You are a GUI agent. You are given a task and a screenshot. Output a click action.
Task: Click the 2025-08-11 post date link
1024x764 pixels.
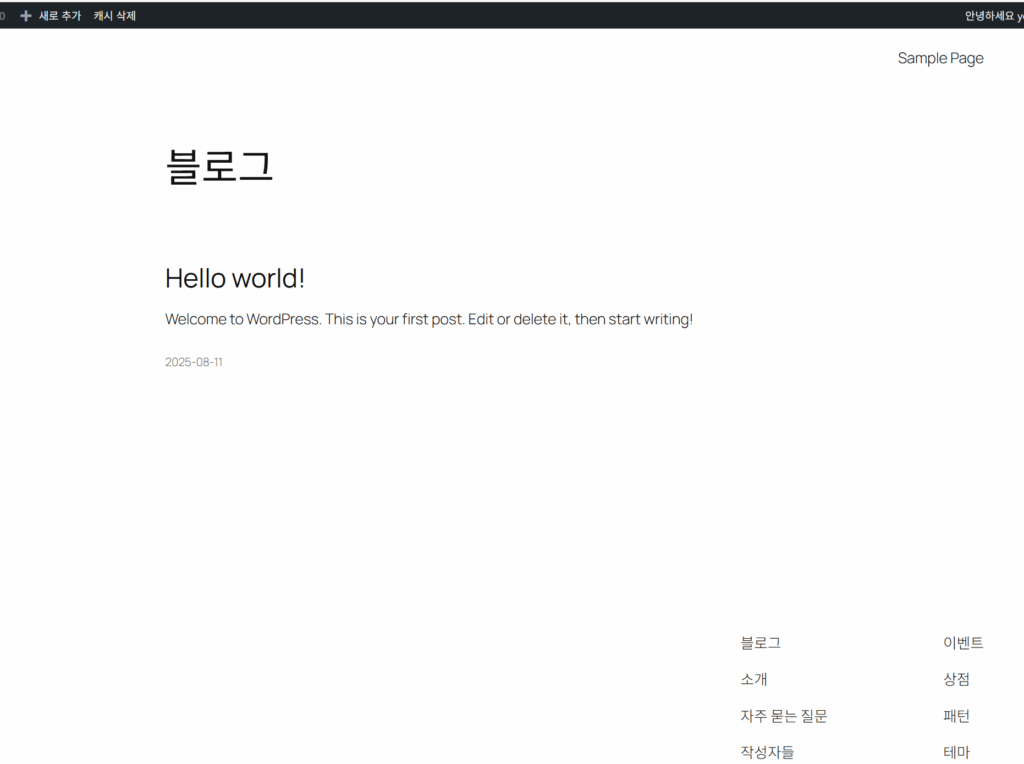point(193,362)
